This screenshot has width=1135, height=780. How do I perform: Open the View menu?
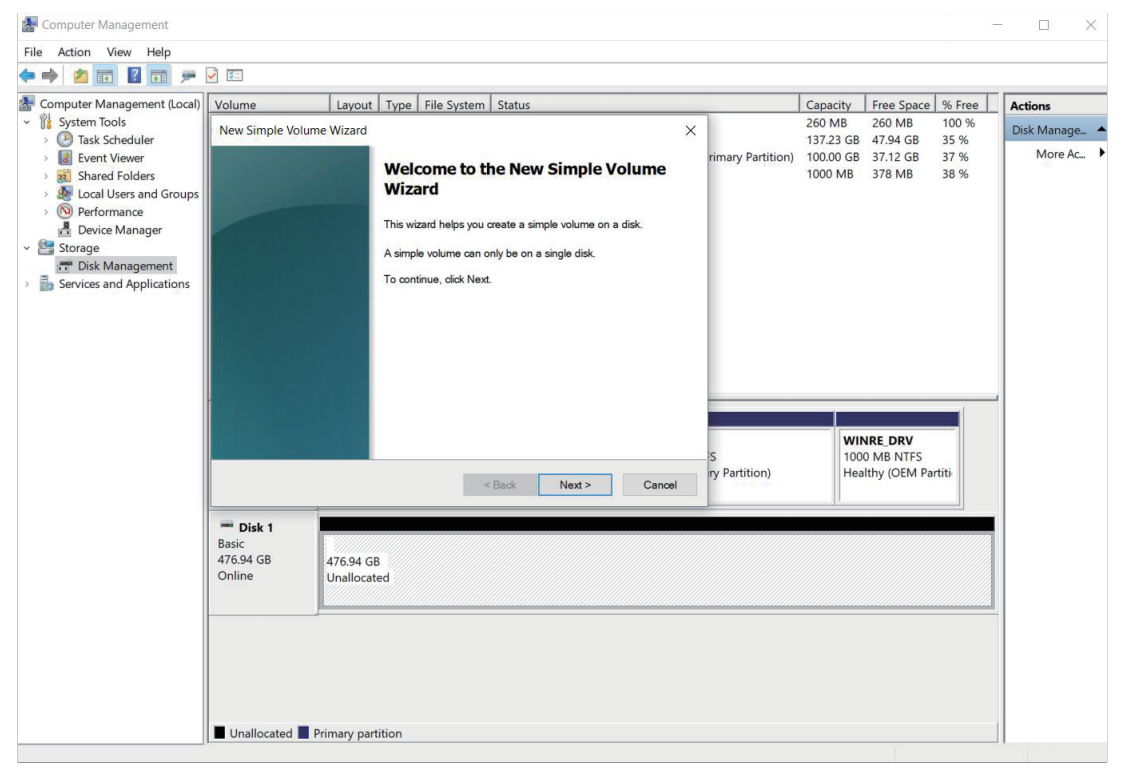point(119,52)
